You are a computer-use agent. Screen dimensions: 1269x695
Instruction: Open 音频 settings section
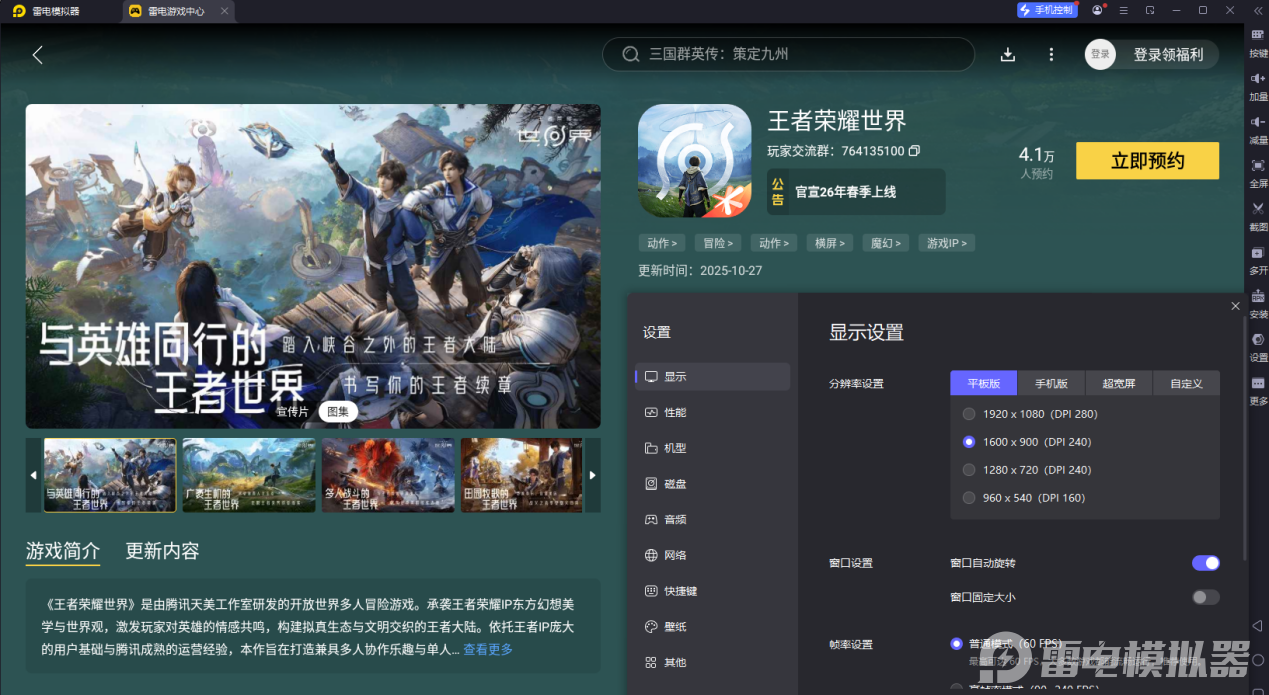tap(713, 520)
